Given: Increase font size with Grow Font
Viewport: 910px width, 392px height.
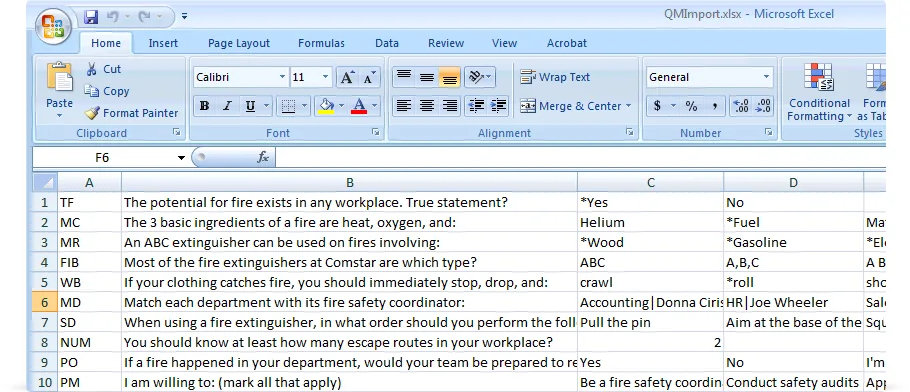Looking at the screenshot, I should point(347,77).
